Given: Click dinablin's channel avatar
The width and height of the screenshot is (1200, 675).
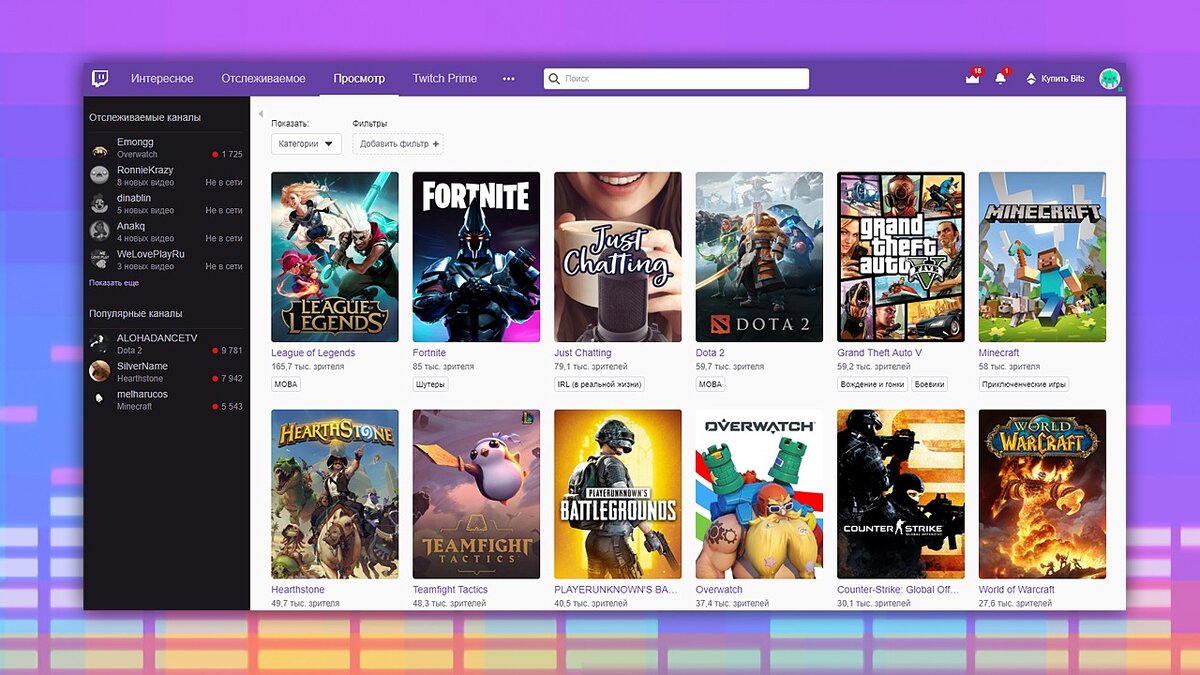Looking at the screenshot, I should 99,203.
